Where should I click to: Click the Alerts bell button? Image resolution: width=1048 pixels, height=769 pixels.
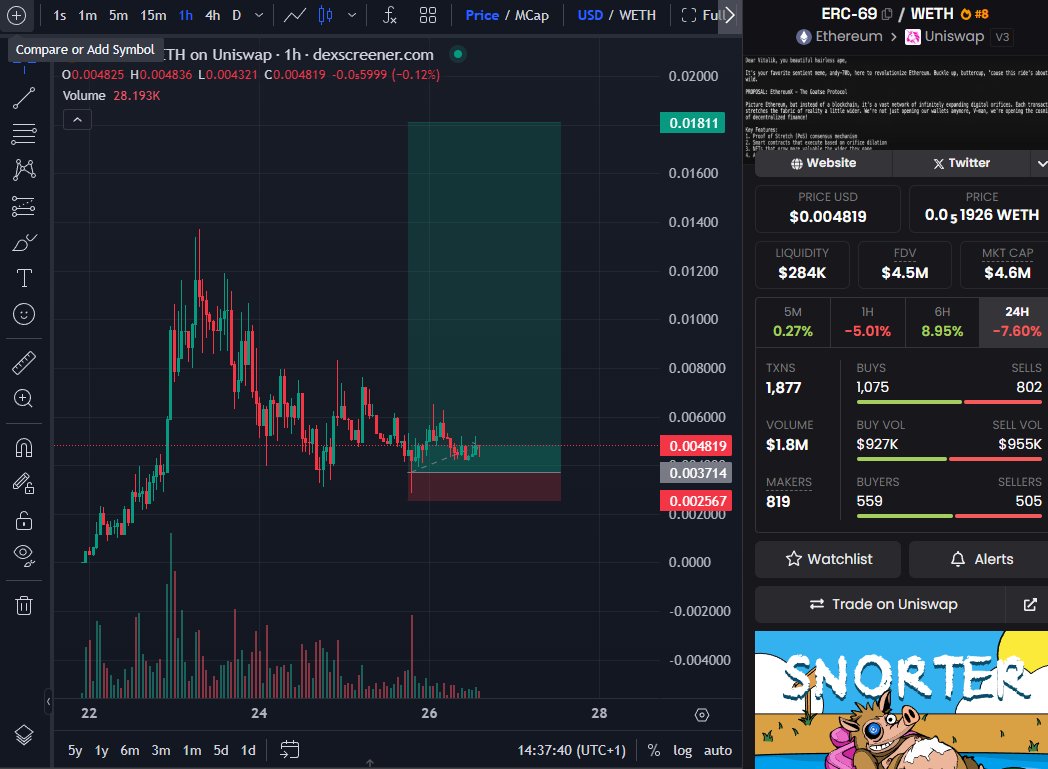980,559
